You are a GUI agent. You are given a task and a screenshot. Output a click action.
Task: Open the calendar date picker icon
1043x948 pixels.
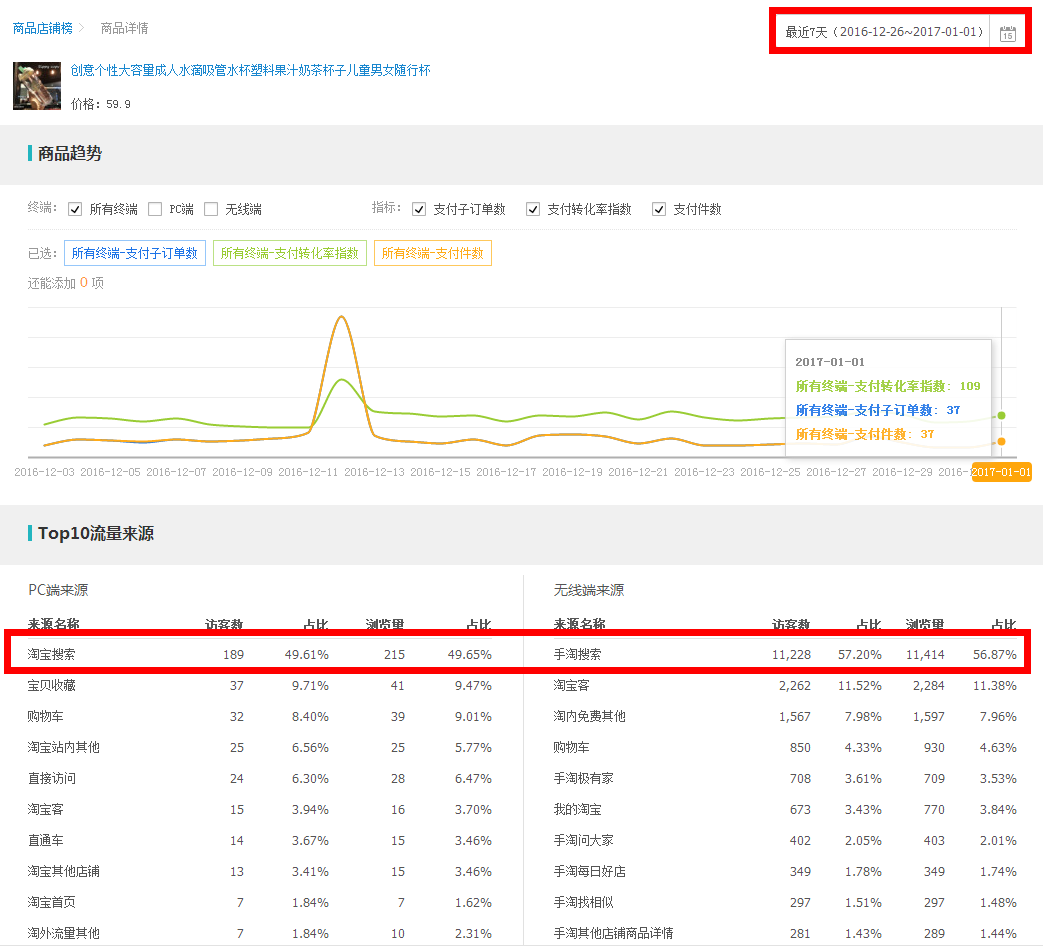click(1007, 33)
